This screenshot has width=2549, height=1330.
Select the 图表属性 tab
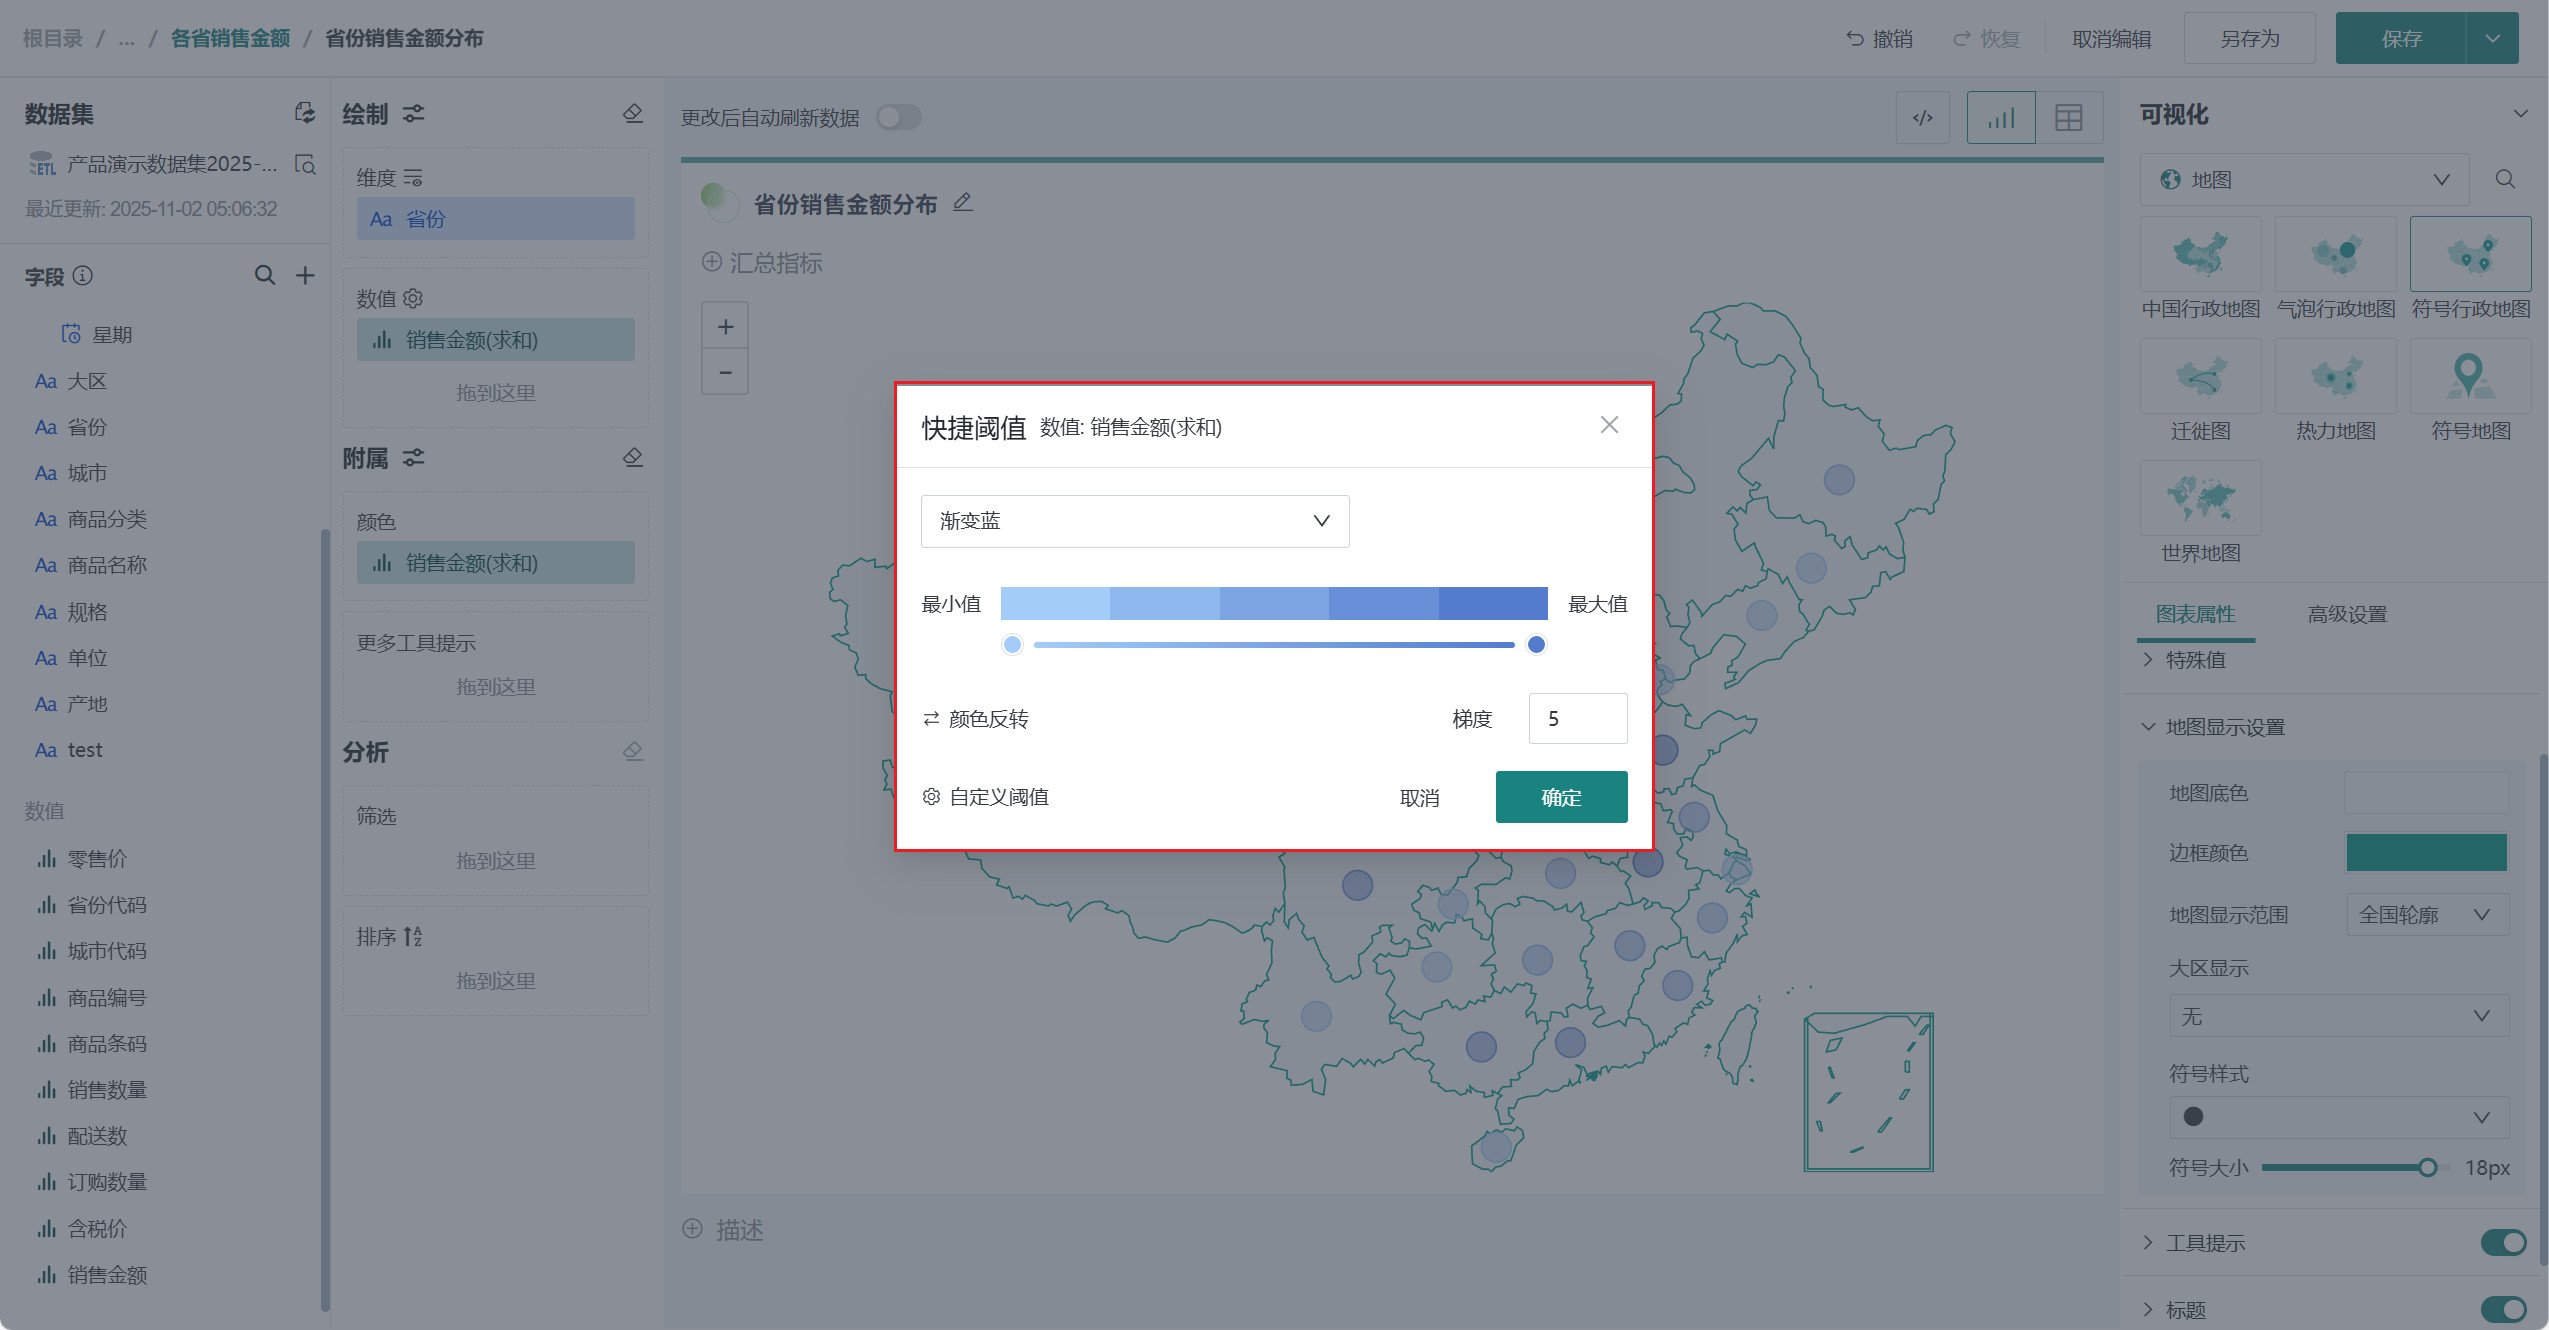(x=2195, y=614)
